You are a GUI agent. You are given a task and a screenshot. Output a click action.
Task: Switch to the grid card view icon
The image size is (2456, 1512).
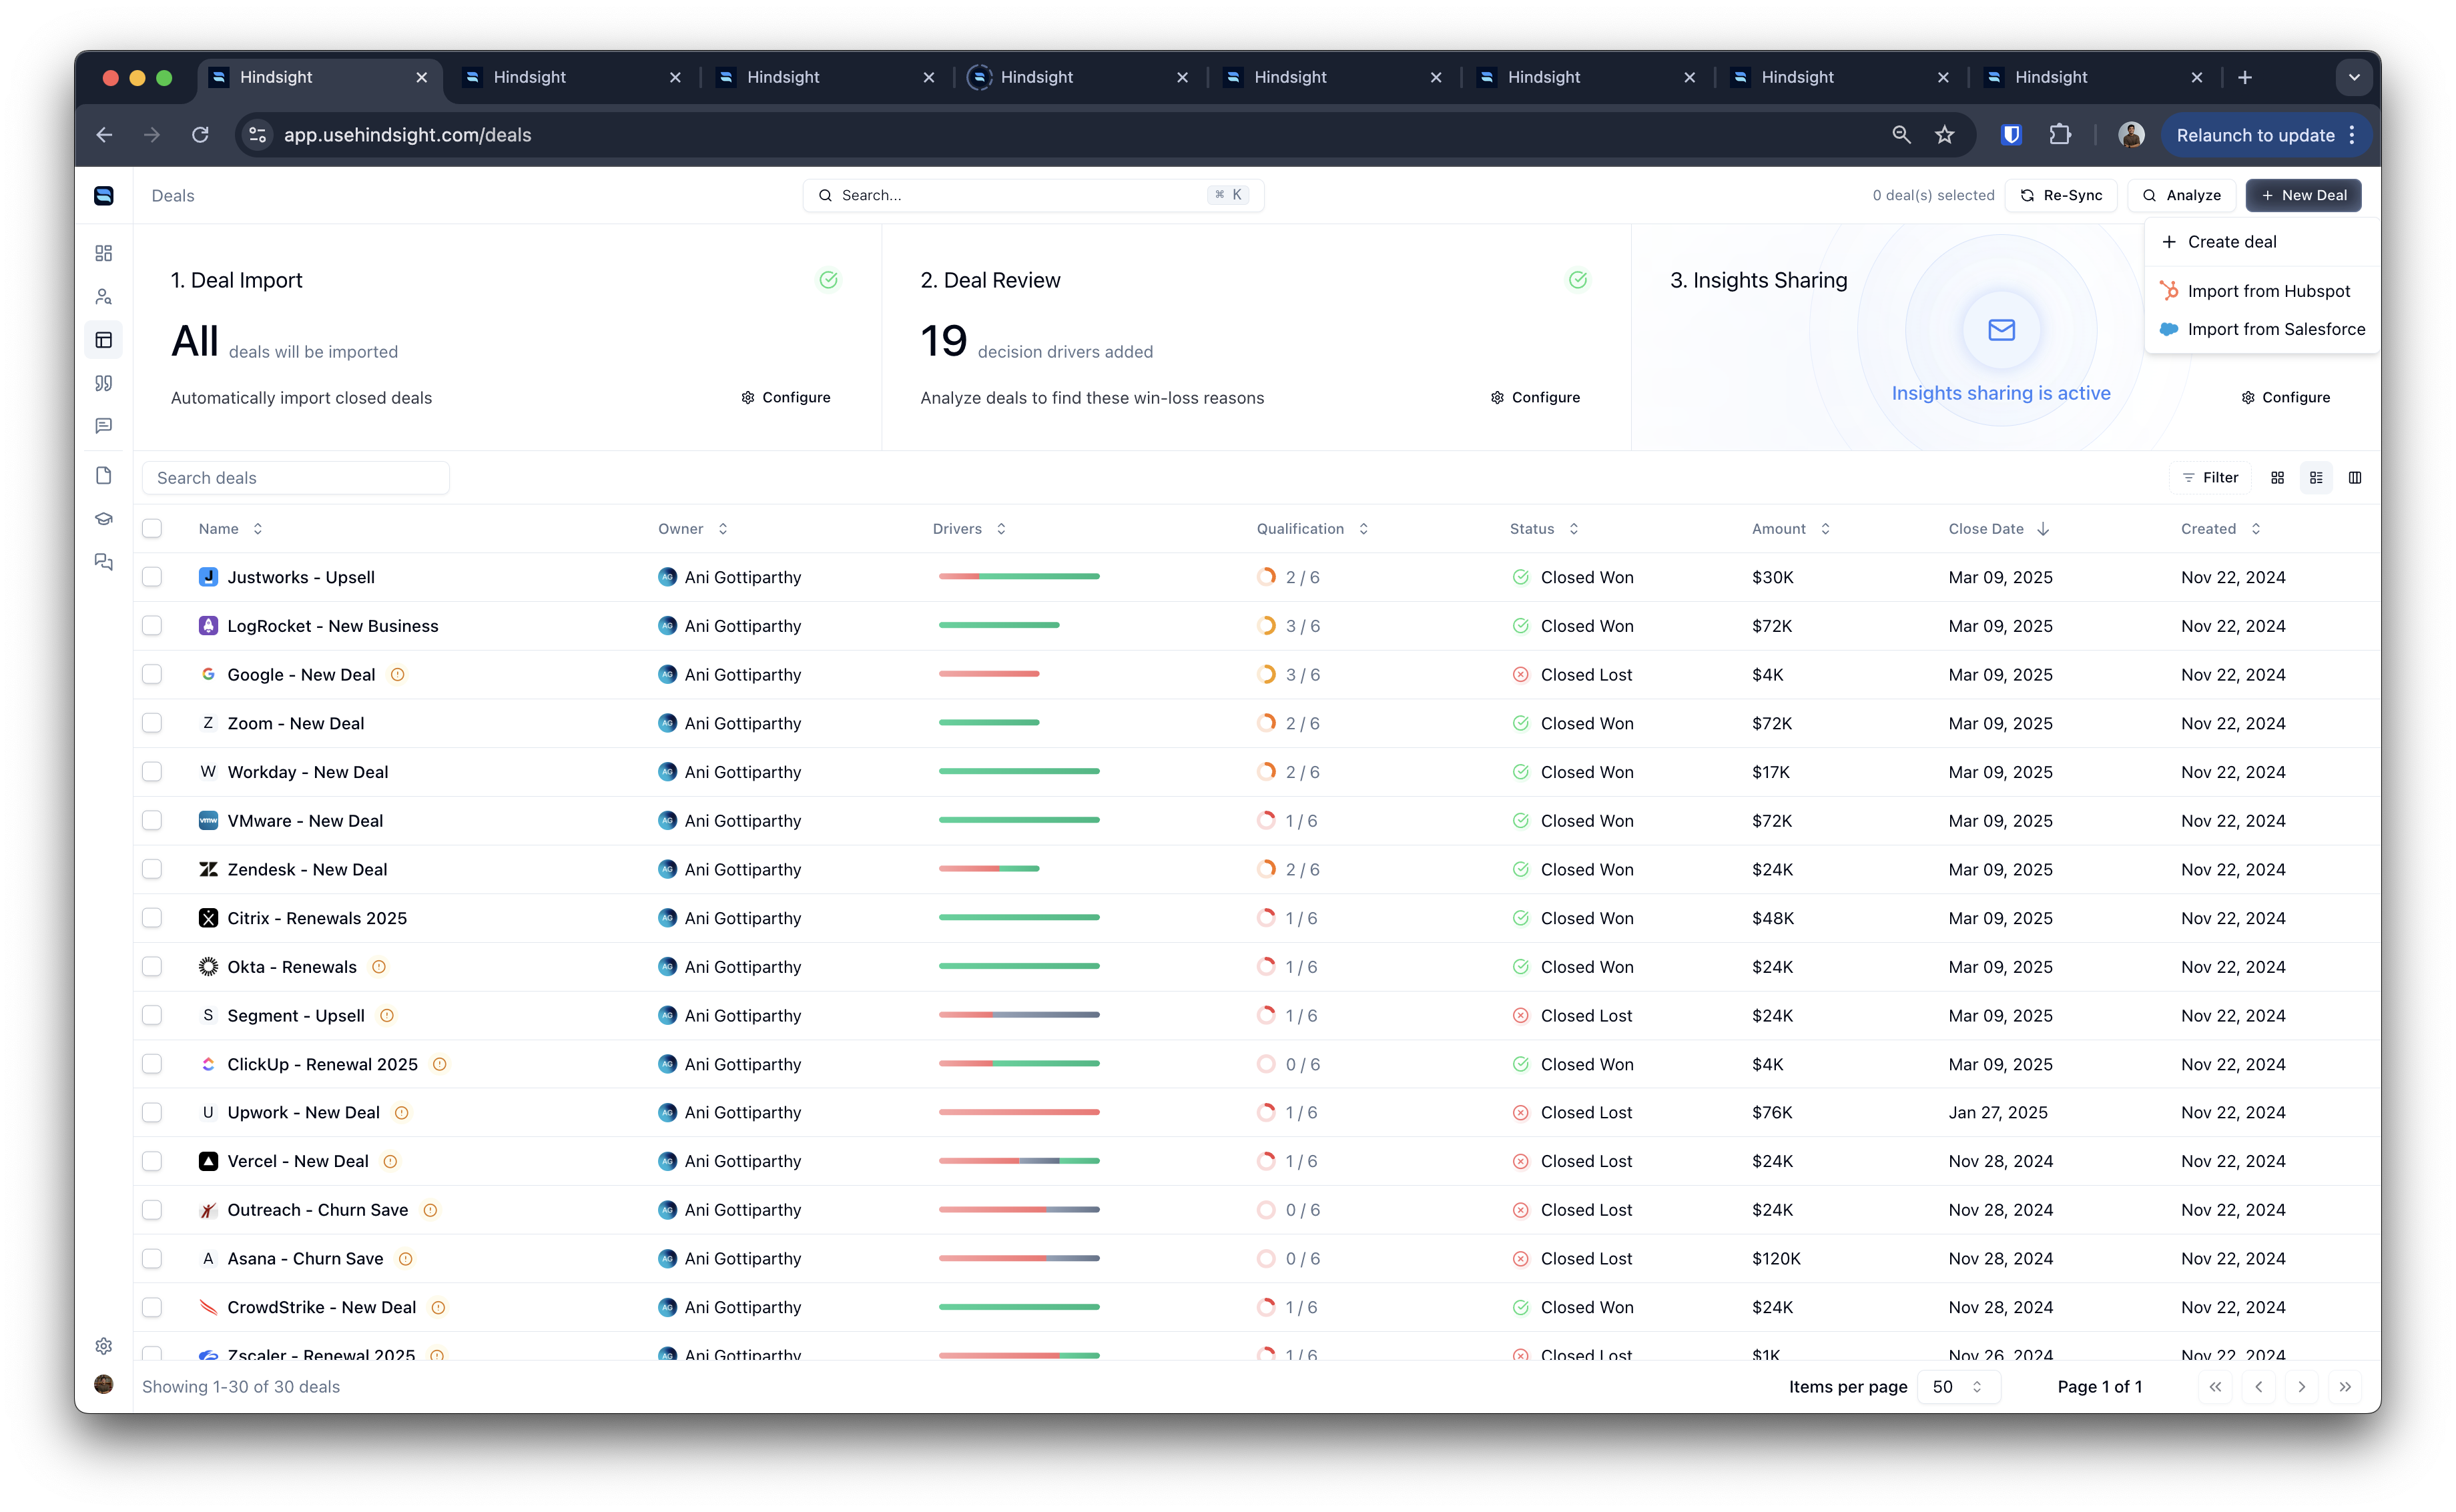point(2278,478)
